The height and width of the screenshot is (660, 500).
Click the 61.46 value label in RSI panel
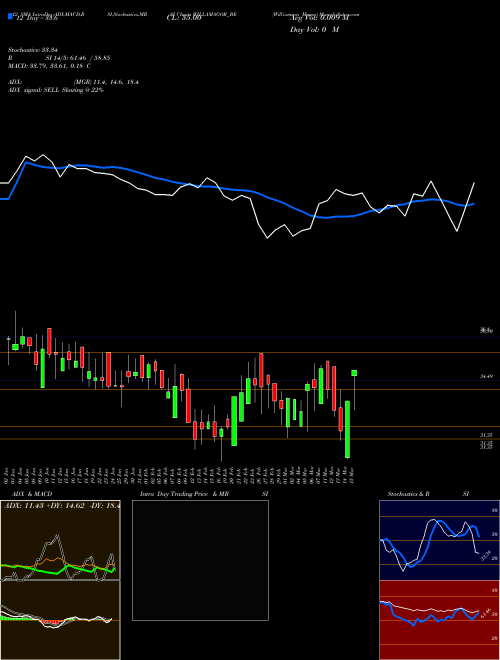click(486, 614)
